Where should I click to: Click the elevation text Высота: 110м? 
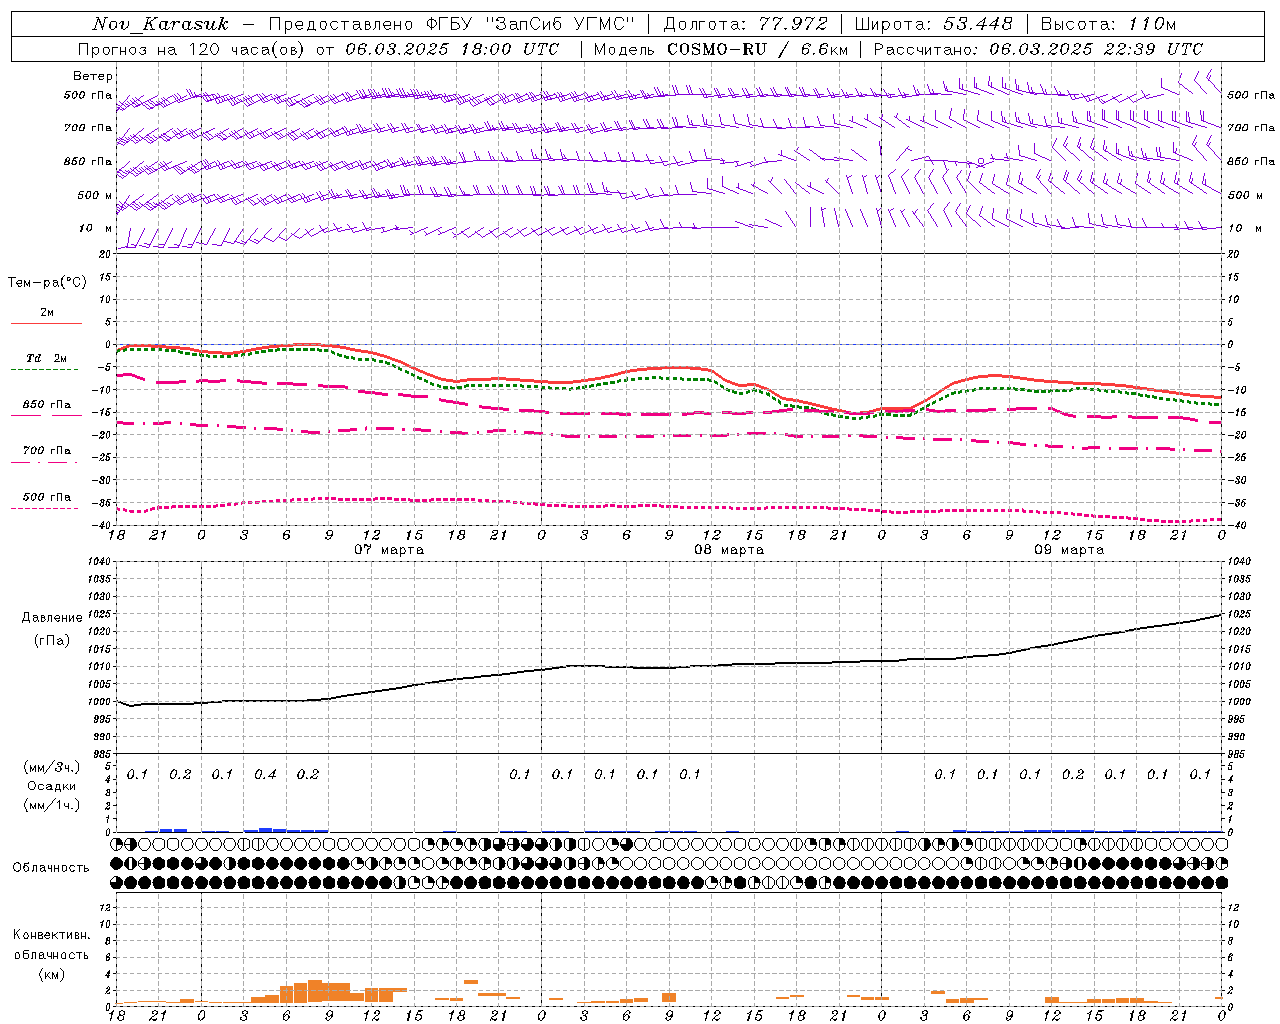point(1108,24)
